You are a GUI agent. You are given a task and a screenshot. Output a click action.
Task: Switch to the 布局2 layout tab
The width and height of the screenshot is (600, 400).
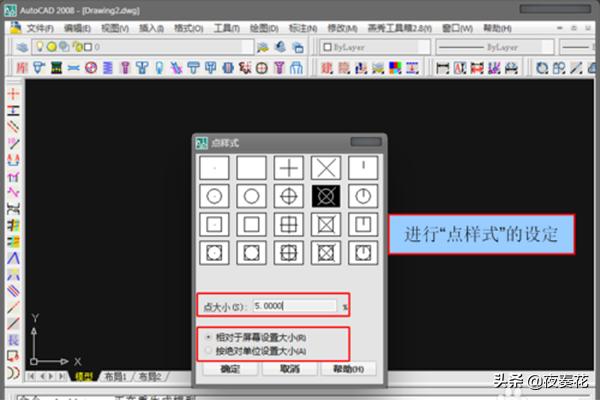click(x=150, y=377)
